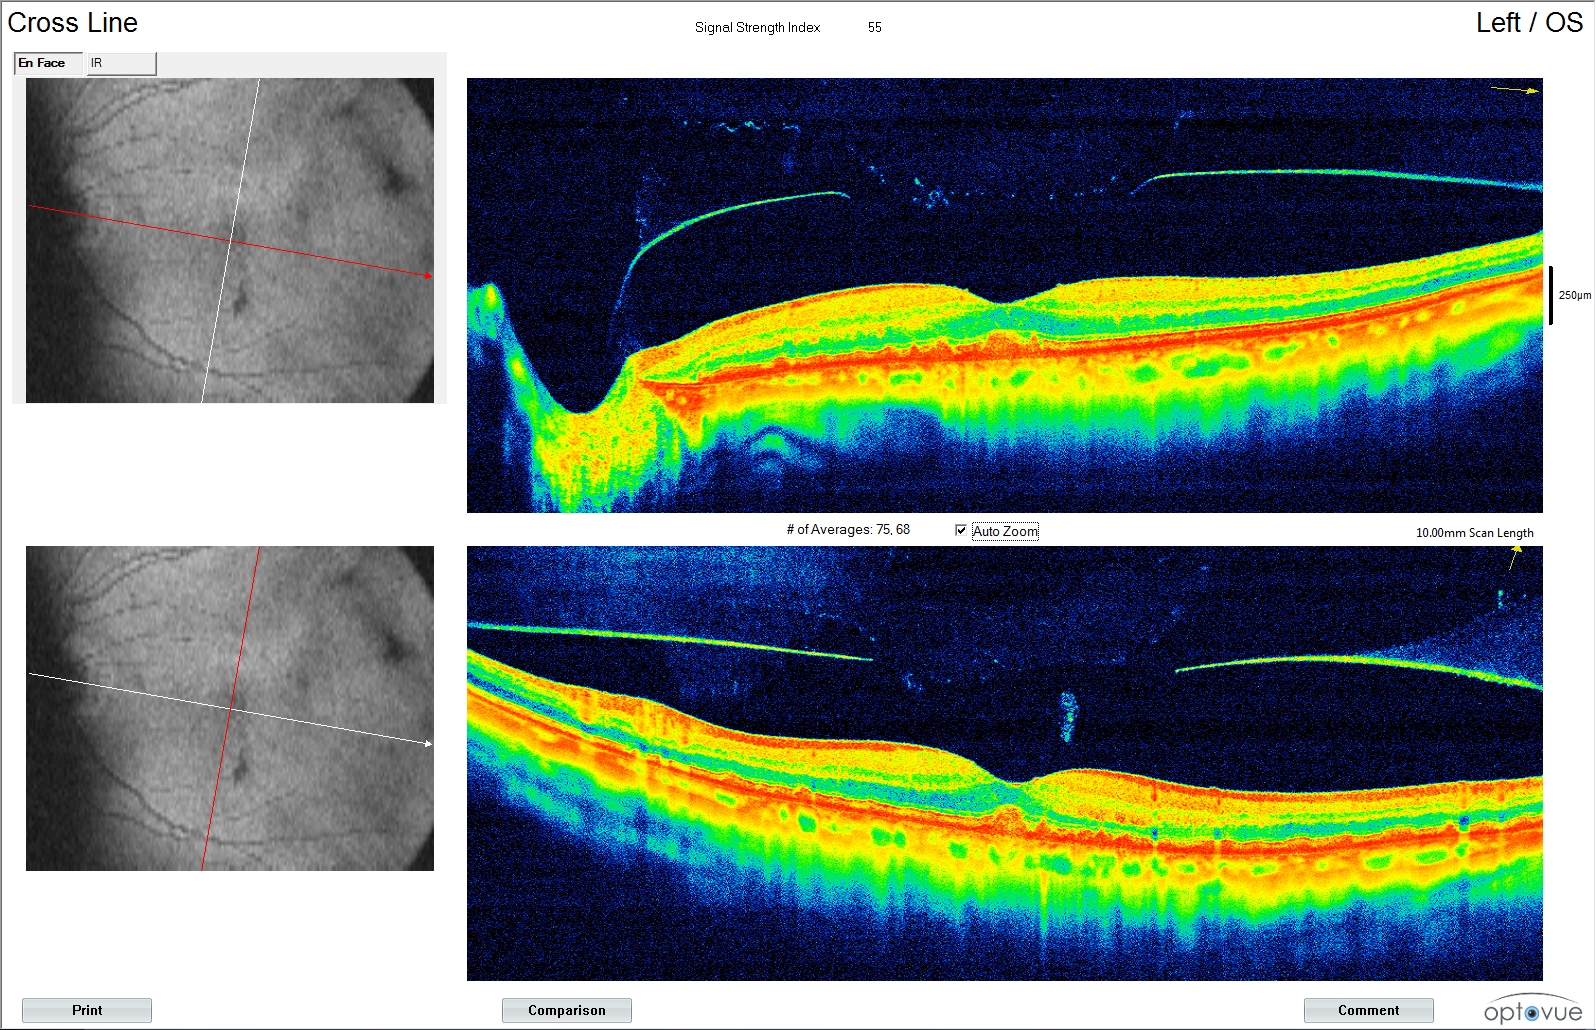Click the Comment button
Image resolution: width=1596 pixels, height=1030 pixels.
(x=1369, y=1010)
